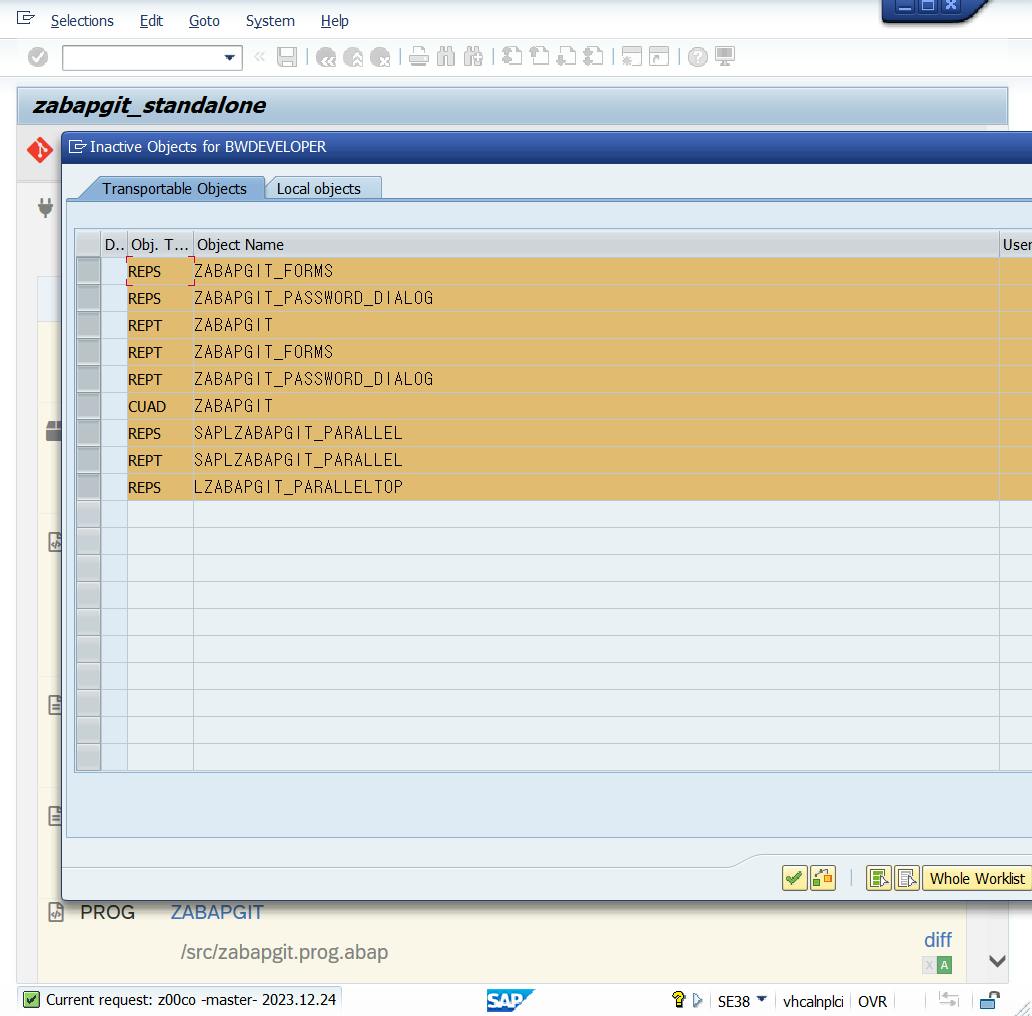Viewport: 1032px width, 1016px height.
Task: Click the Find binoculars icon
Action: (x=446, y=57)
